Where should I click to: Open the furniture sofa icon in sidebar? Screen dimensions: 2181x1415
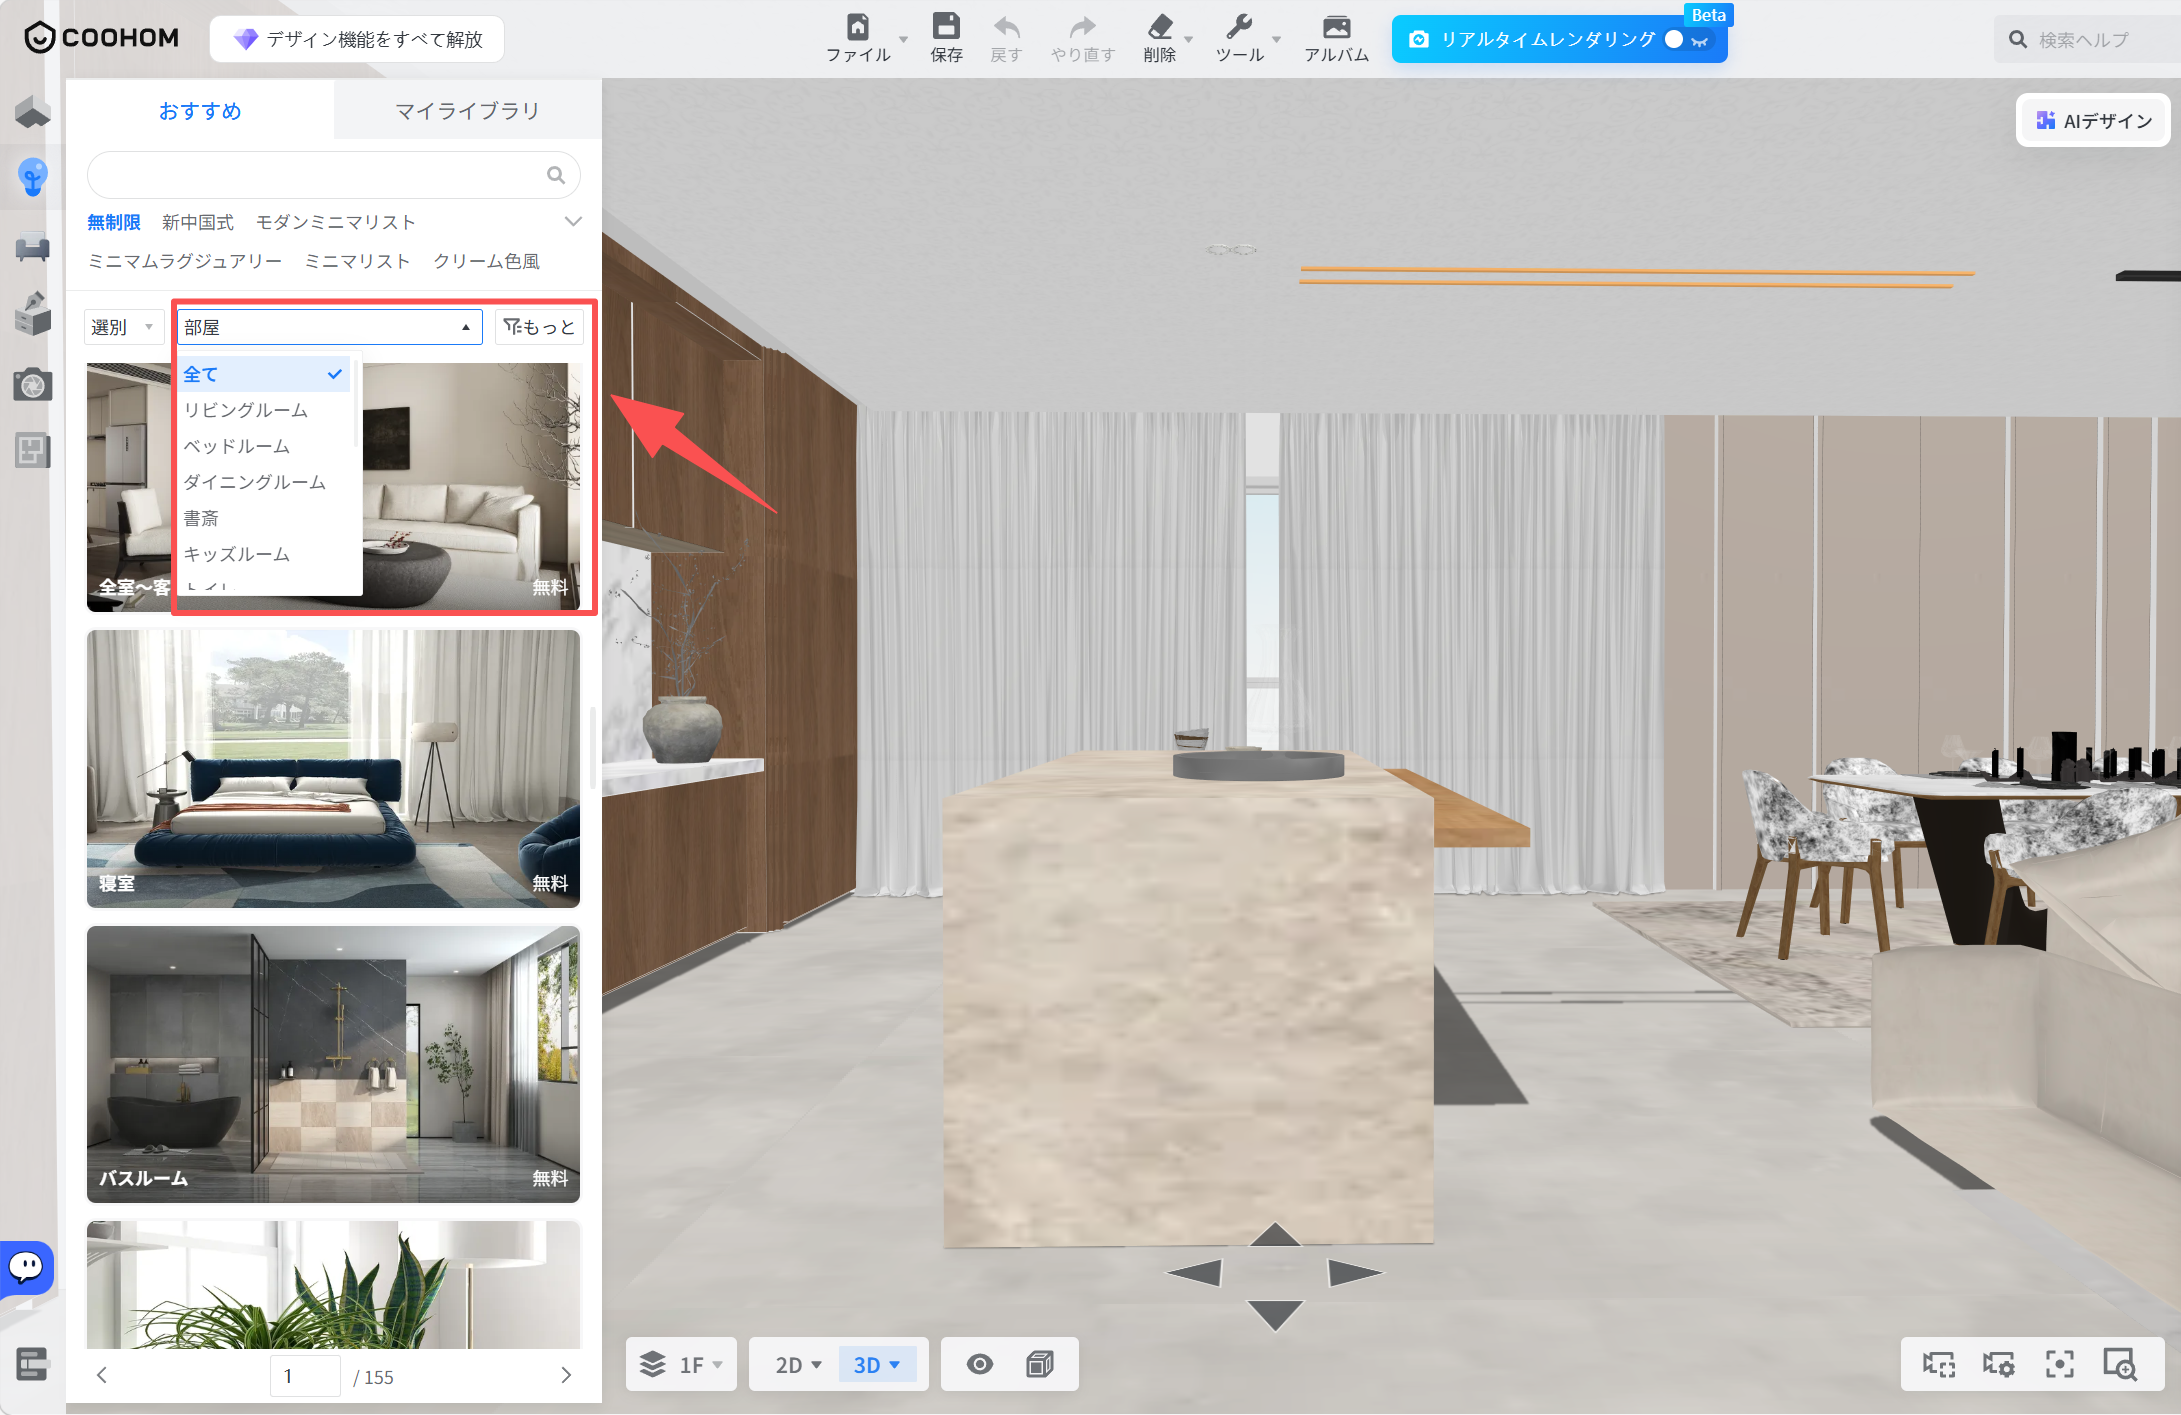(33, 247)
